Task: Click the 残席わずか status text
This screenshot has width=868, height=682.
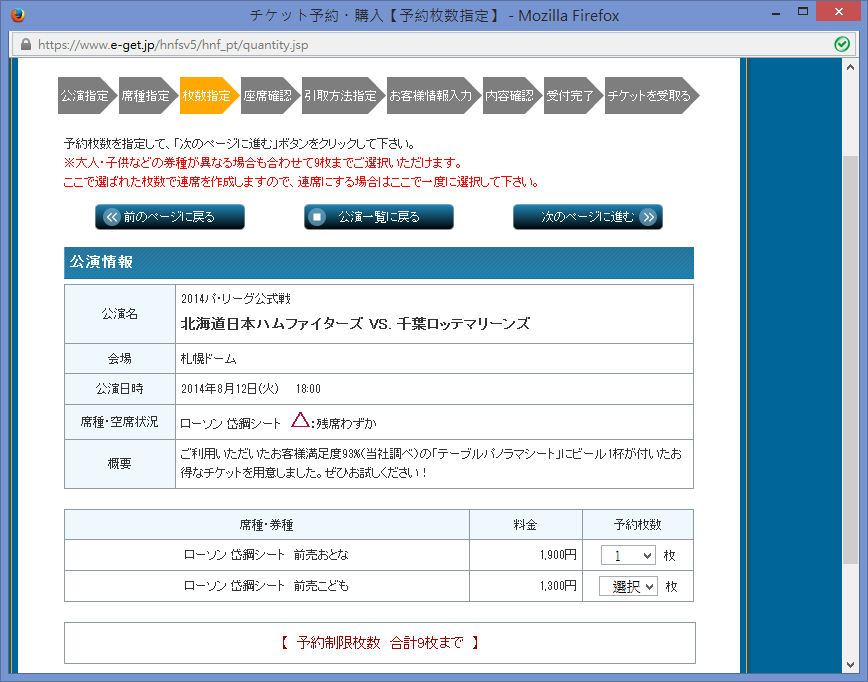Action: (x=347, y=423)
